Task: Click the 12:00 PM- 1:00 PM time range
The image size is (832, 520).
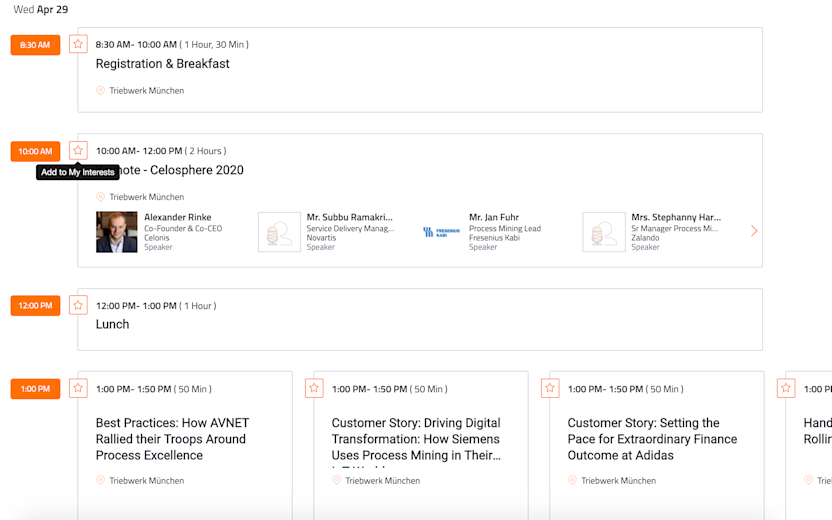Action: coord(136,306)
